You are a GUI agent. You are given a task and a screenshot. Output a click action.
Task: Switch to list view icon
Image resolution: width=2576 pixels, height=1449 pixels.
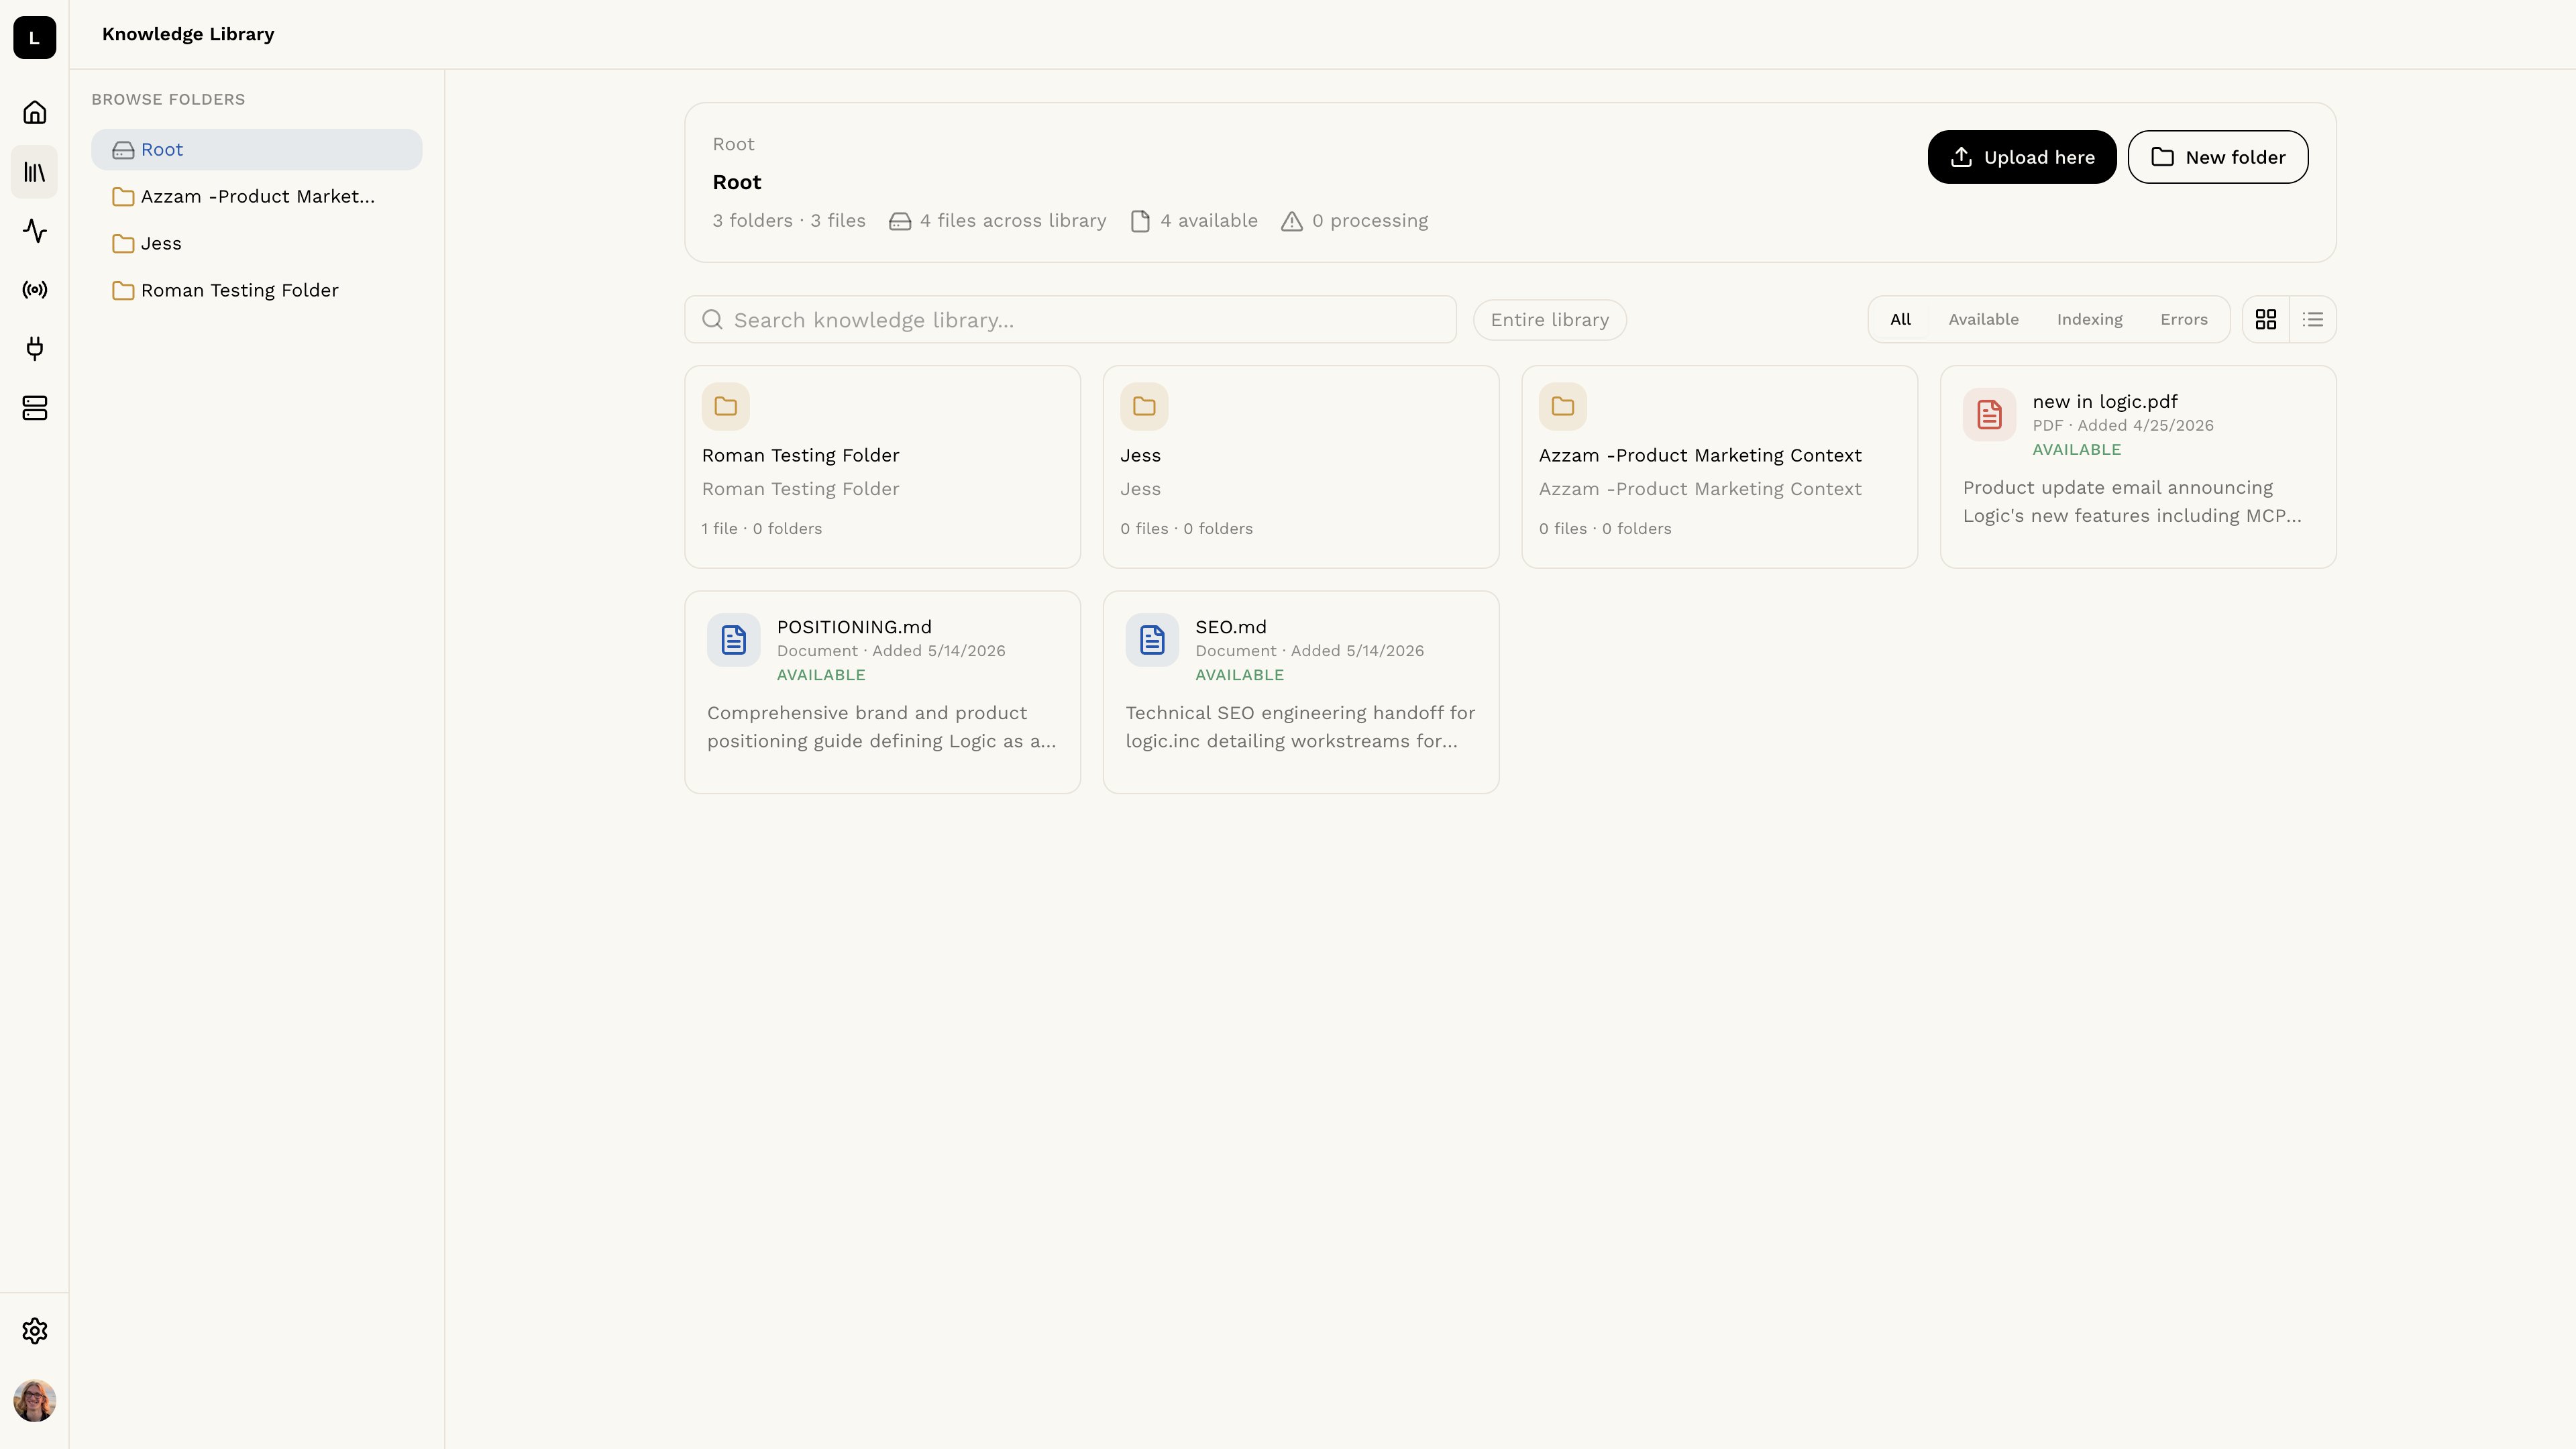point(2313,319)
